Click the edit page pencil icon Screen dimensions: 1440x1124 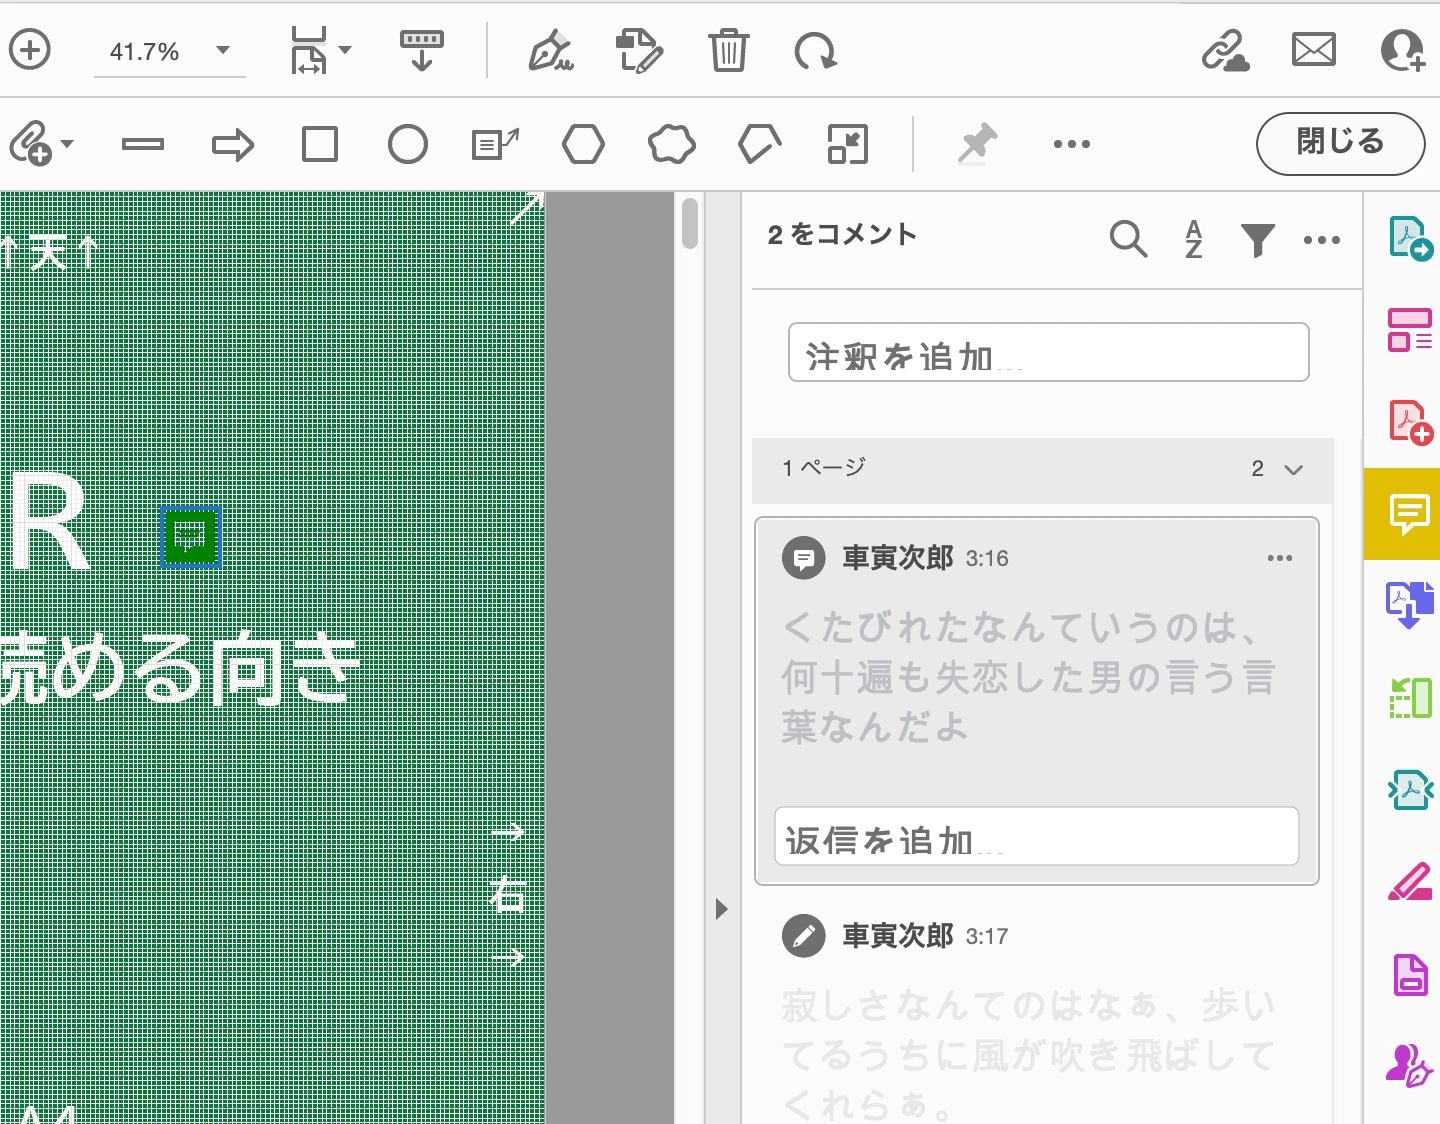(x=639, y=50)
